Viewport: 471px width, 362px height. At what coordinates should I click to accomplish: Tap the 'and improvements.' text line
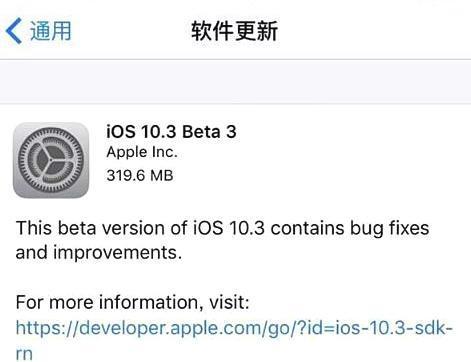tap(99, 252)
